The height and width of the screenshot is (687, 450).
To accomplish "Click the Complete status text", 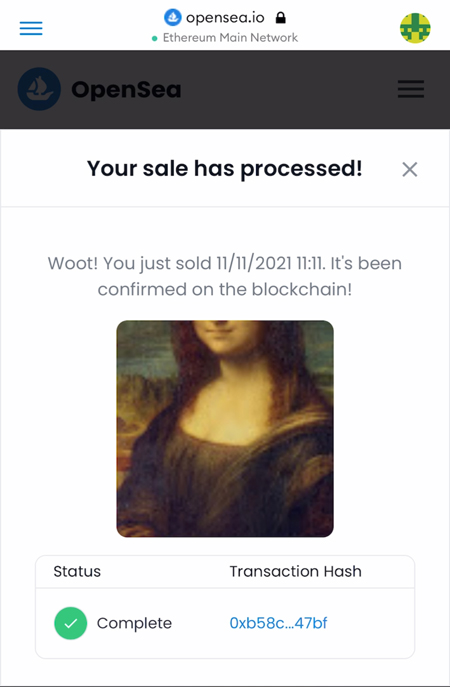I will pyautogui.click(x=134, y=623).
